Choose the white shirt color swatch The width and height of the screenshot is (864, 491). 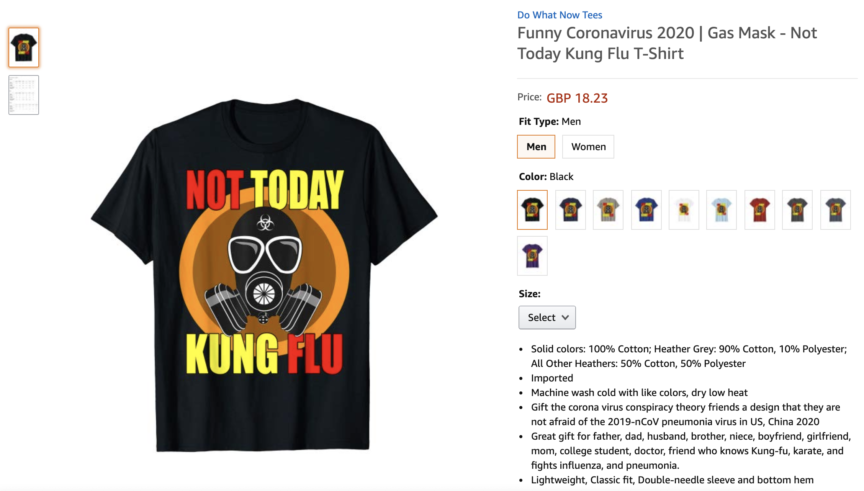[684, 210]
